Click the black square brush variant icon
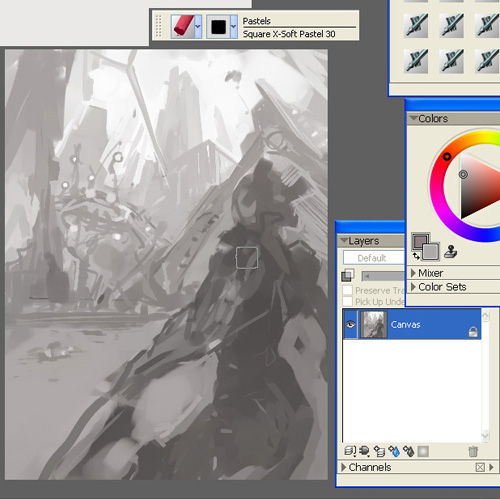Image resolution: width=500 pixels, height=500 pixels. pyautogui.click(x=218, y=26)
